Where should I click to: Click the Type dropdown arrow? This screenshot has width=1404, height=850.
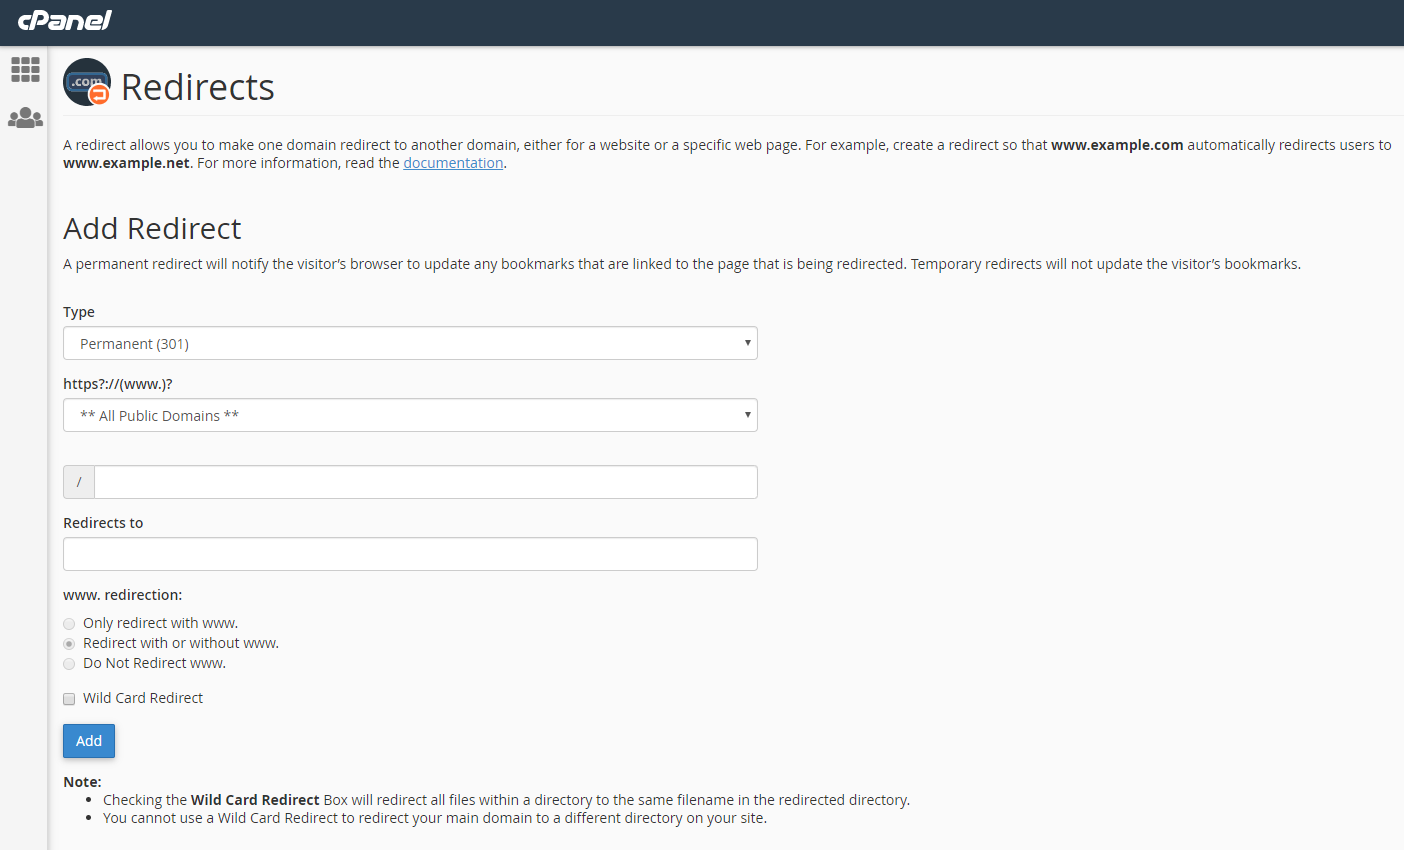coord(746,343)
